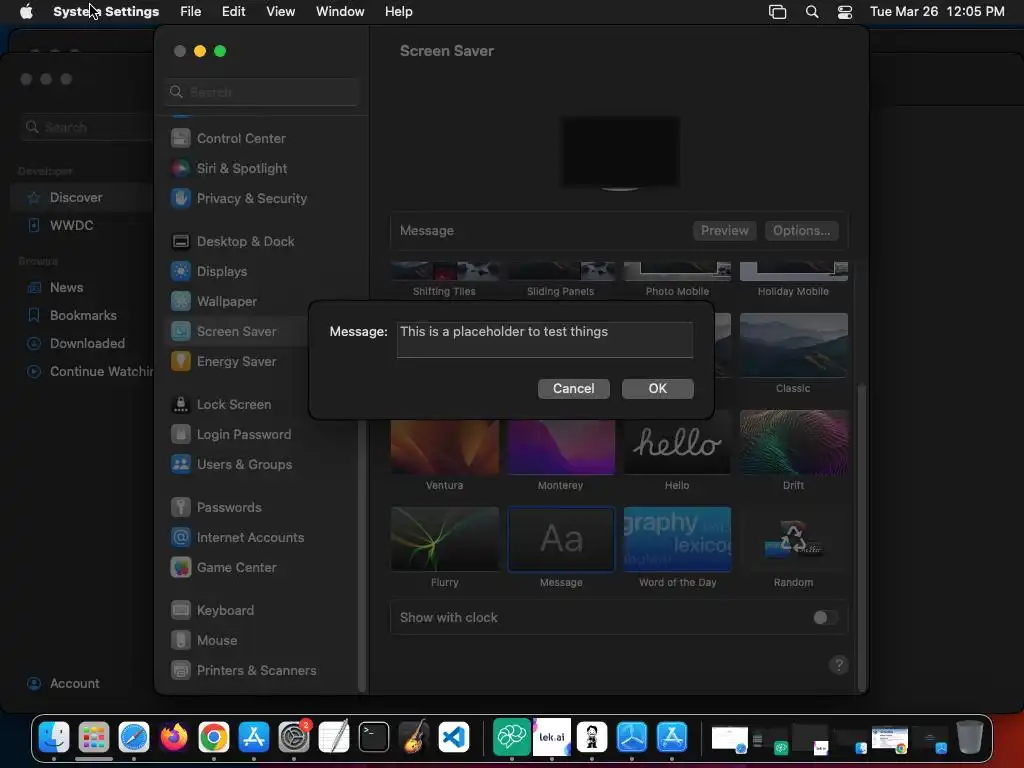Select the Classic screen saver thumbnail
The width and height of the screenshot is (1024, 768).
tap(793, 345)
